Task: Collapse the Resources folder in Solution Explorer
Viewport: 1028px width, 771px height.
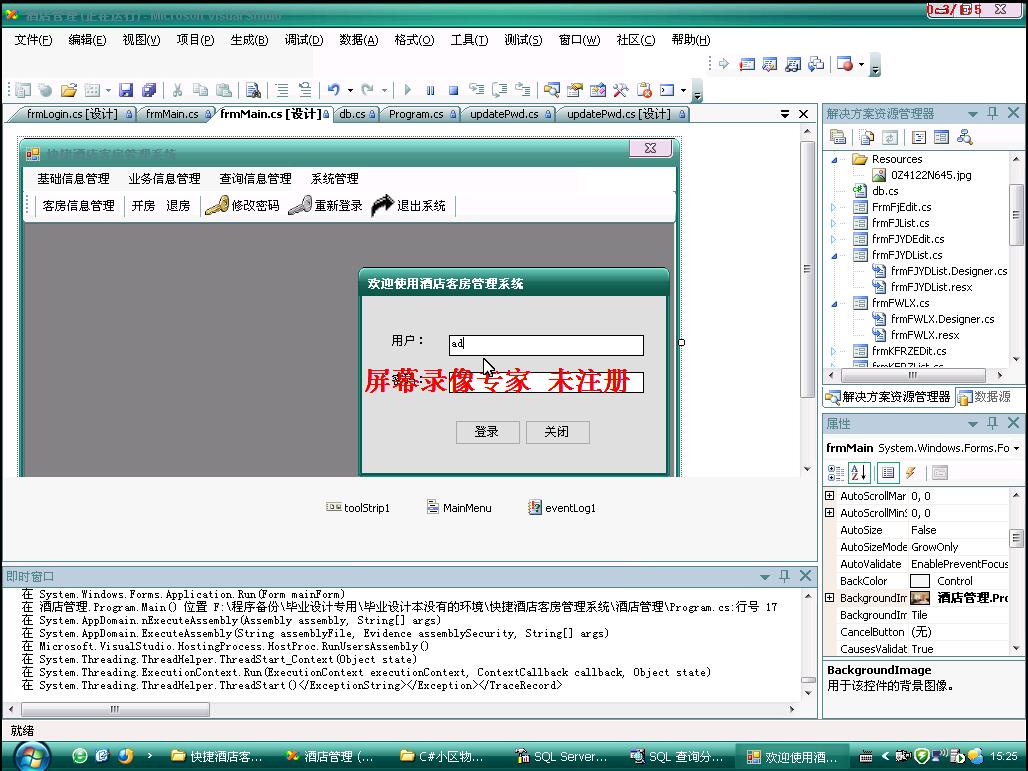Action: pos(834,159)
